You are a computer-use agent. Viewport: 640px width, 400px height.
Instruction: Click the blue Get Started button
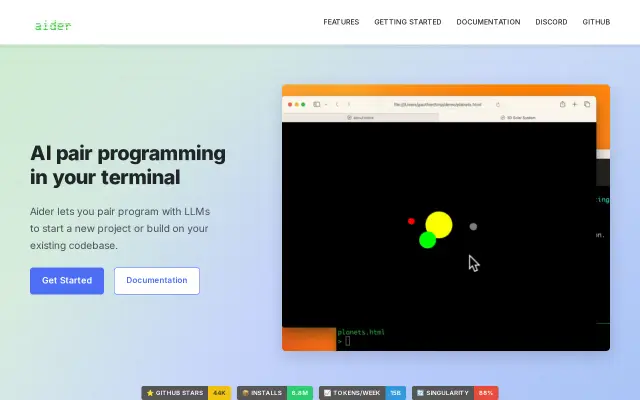[x=67, y=281]
